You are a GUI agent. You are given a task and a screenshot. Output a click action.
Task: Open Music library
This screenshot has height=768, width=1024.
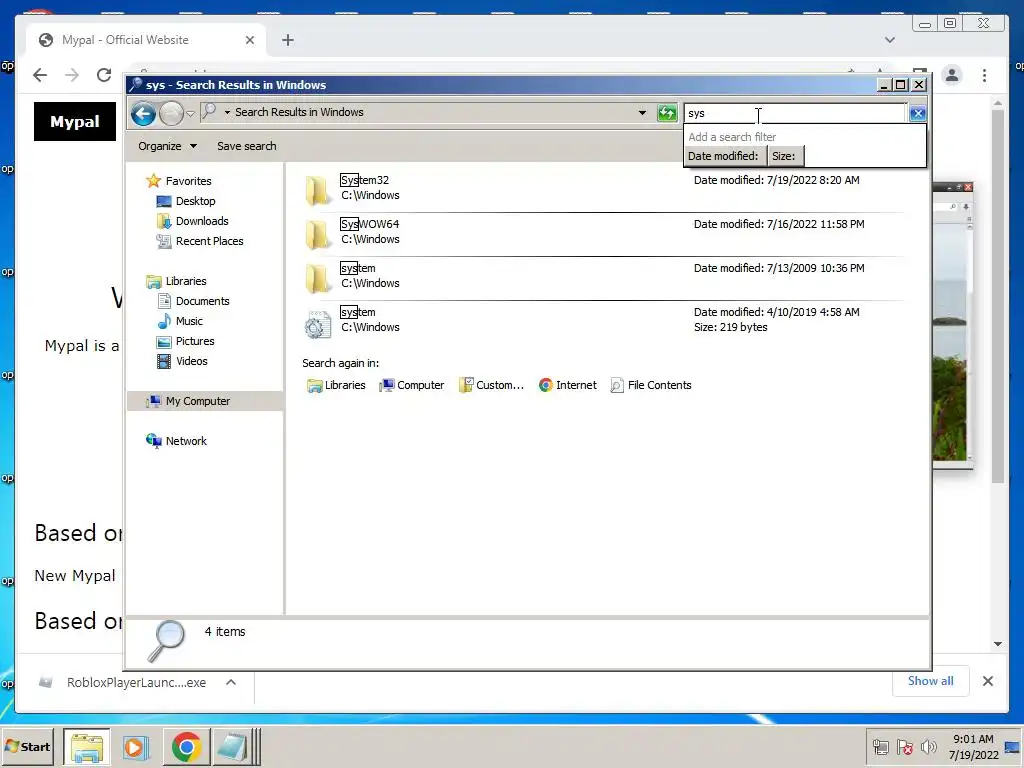point(180,321)
